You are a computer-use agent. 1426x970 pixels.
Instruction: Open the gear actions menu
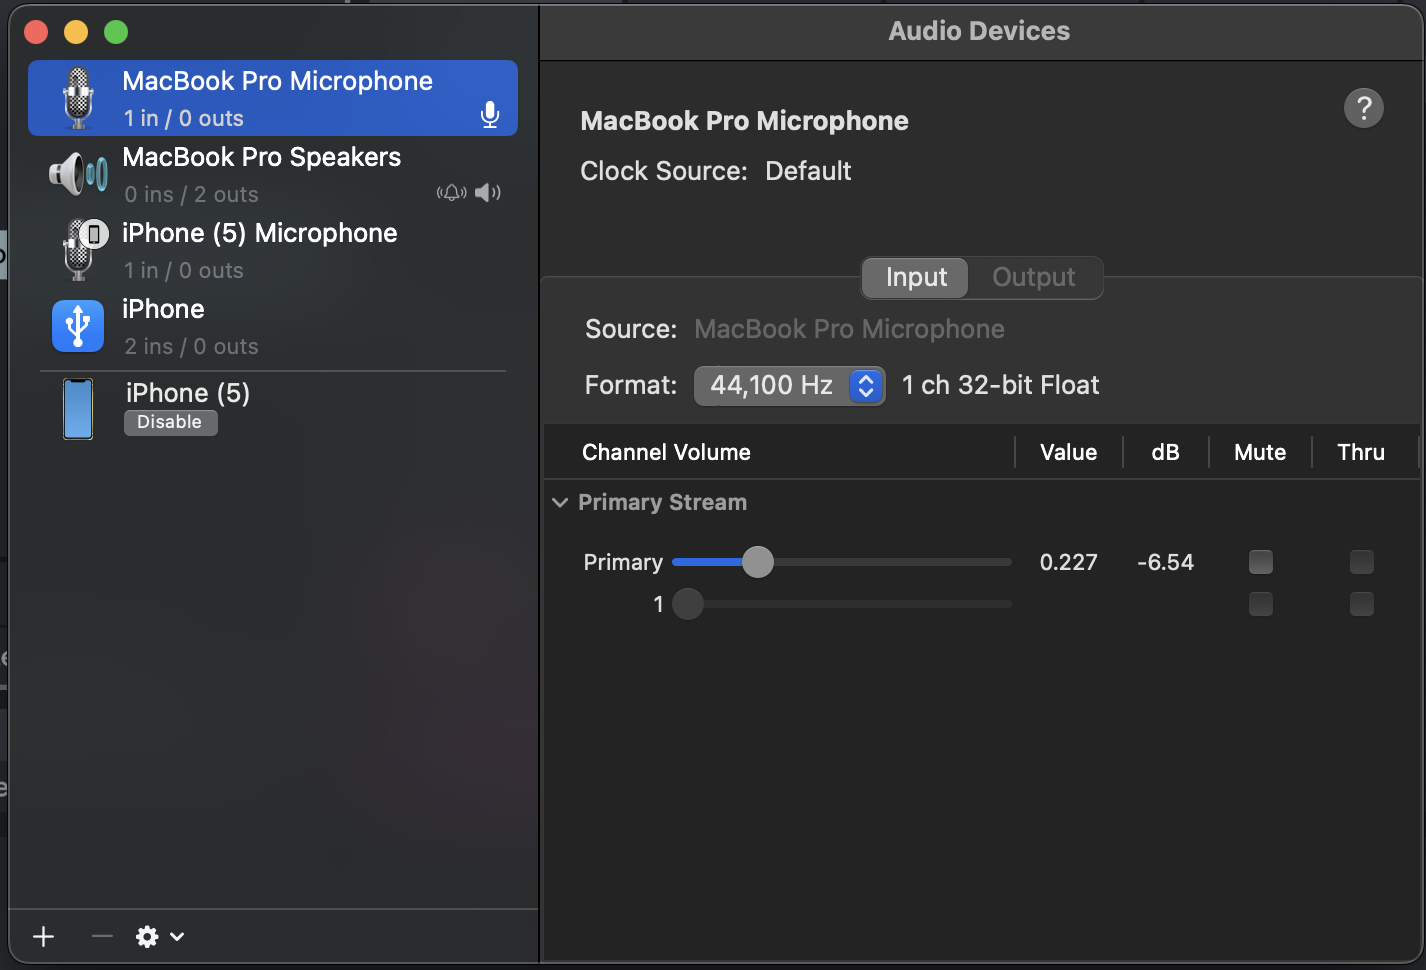coord(148,937)
